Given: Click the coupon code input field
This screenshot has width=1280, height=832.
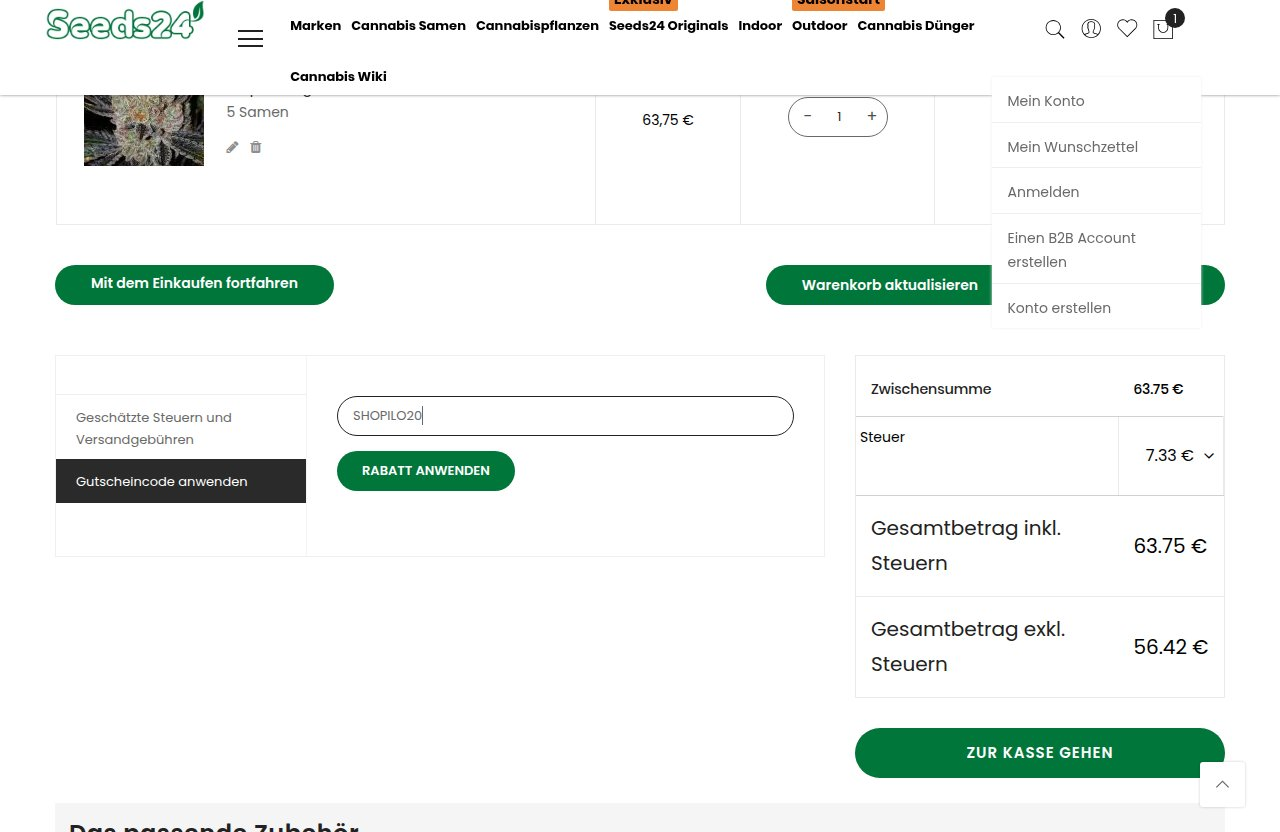Looking at the screenshot, I should click(565, 416).
